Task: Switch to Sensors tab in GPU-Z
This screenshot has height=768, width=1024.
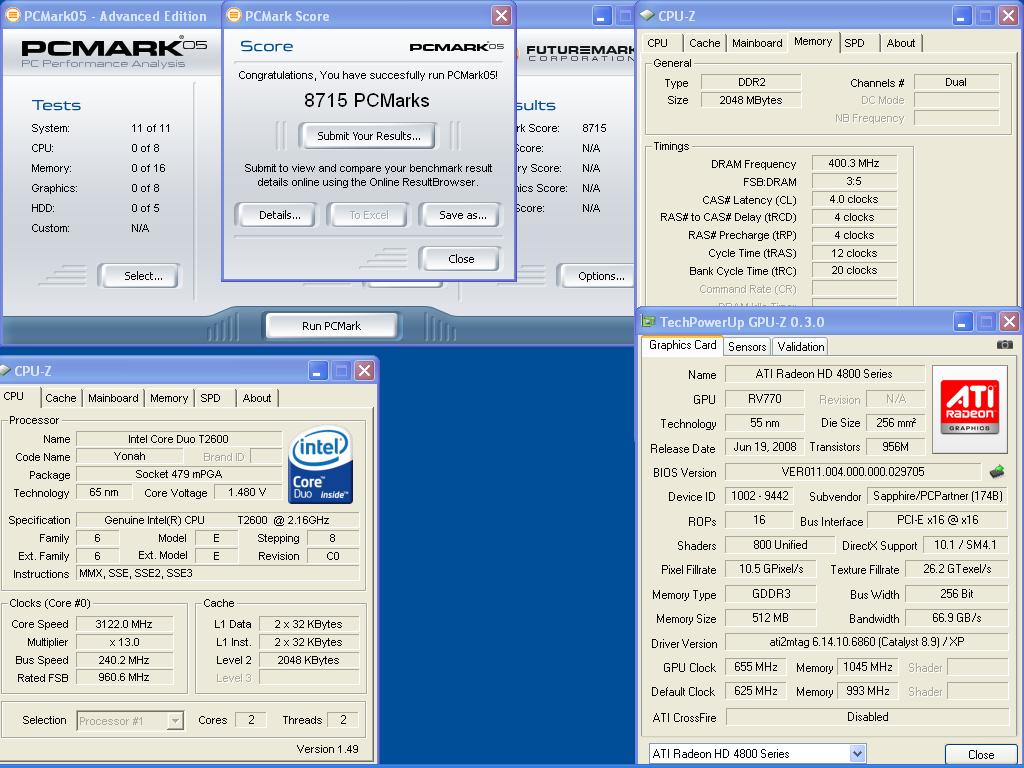Action: 746,347
